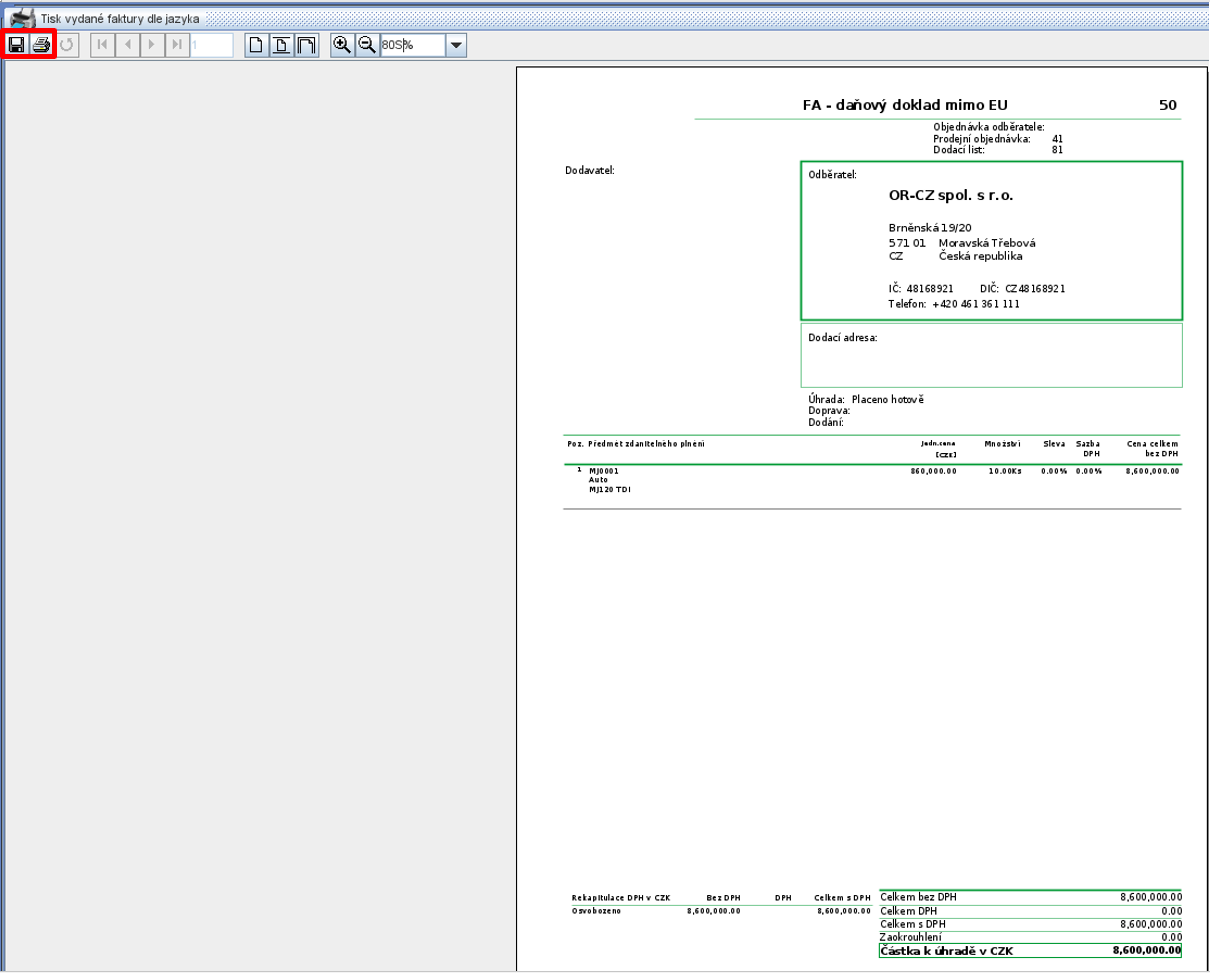Click the zoom percentage text box

click(x=411, y=45)
